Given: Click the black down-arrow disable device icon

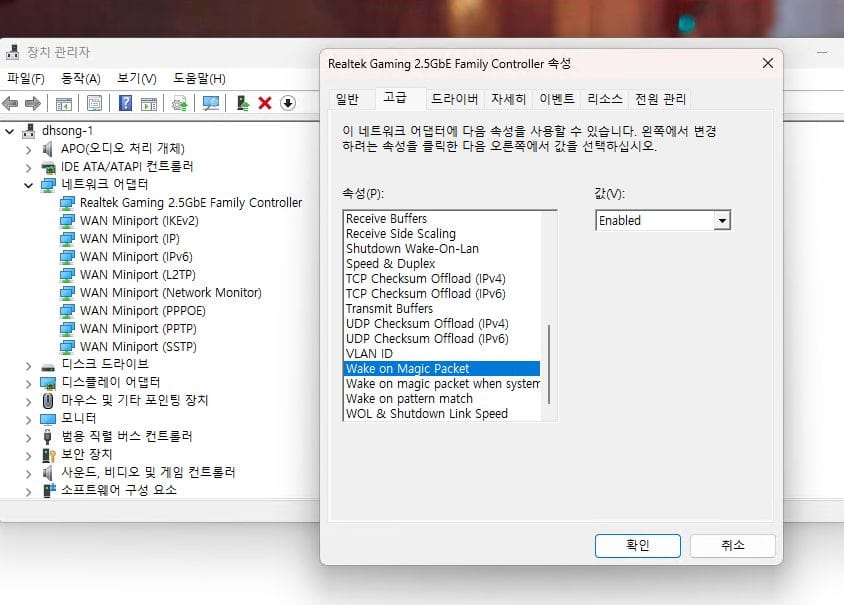Looking at the screenshot, I should pos(288,103).
